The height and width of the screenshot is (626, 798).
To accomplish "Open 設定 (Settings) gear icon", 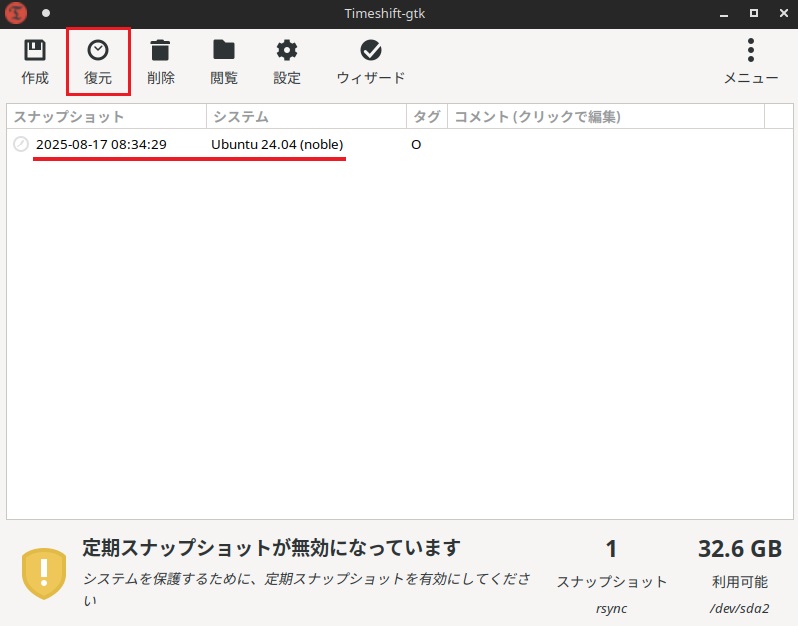I will 287,50.
